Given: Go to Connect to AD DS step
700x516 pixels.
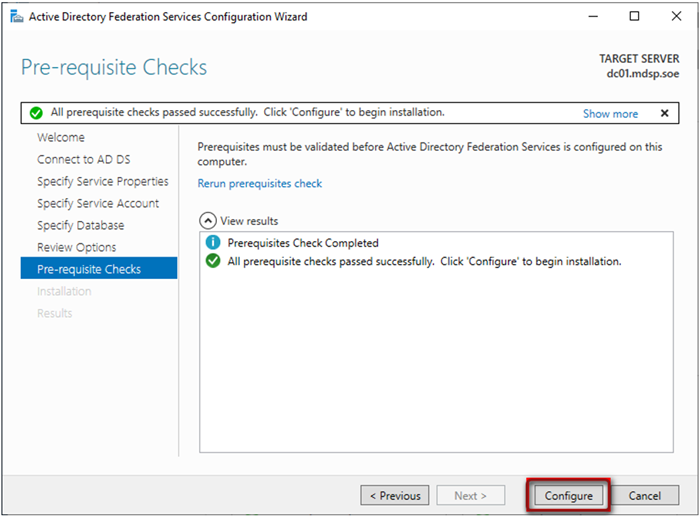Looking at the screenshot, I should coord(83,159).
